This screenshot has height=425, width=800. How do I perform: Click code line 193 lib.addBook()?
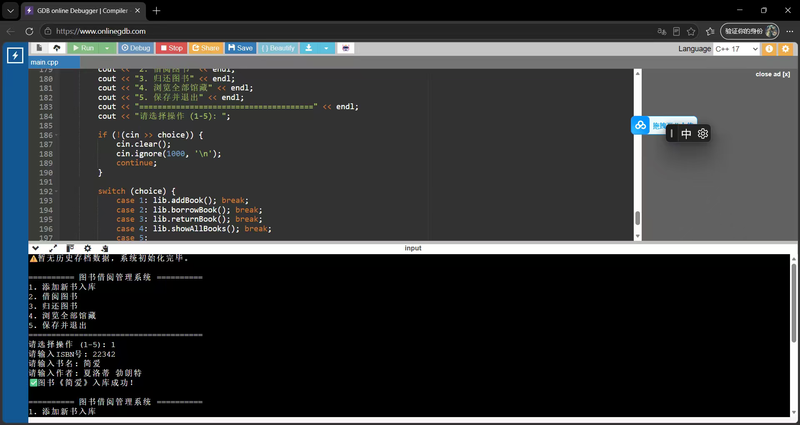[x=182, y=201]
